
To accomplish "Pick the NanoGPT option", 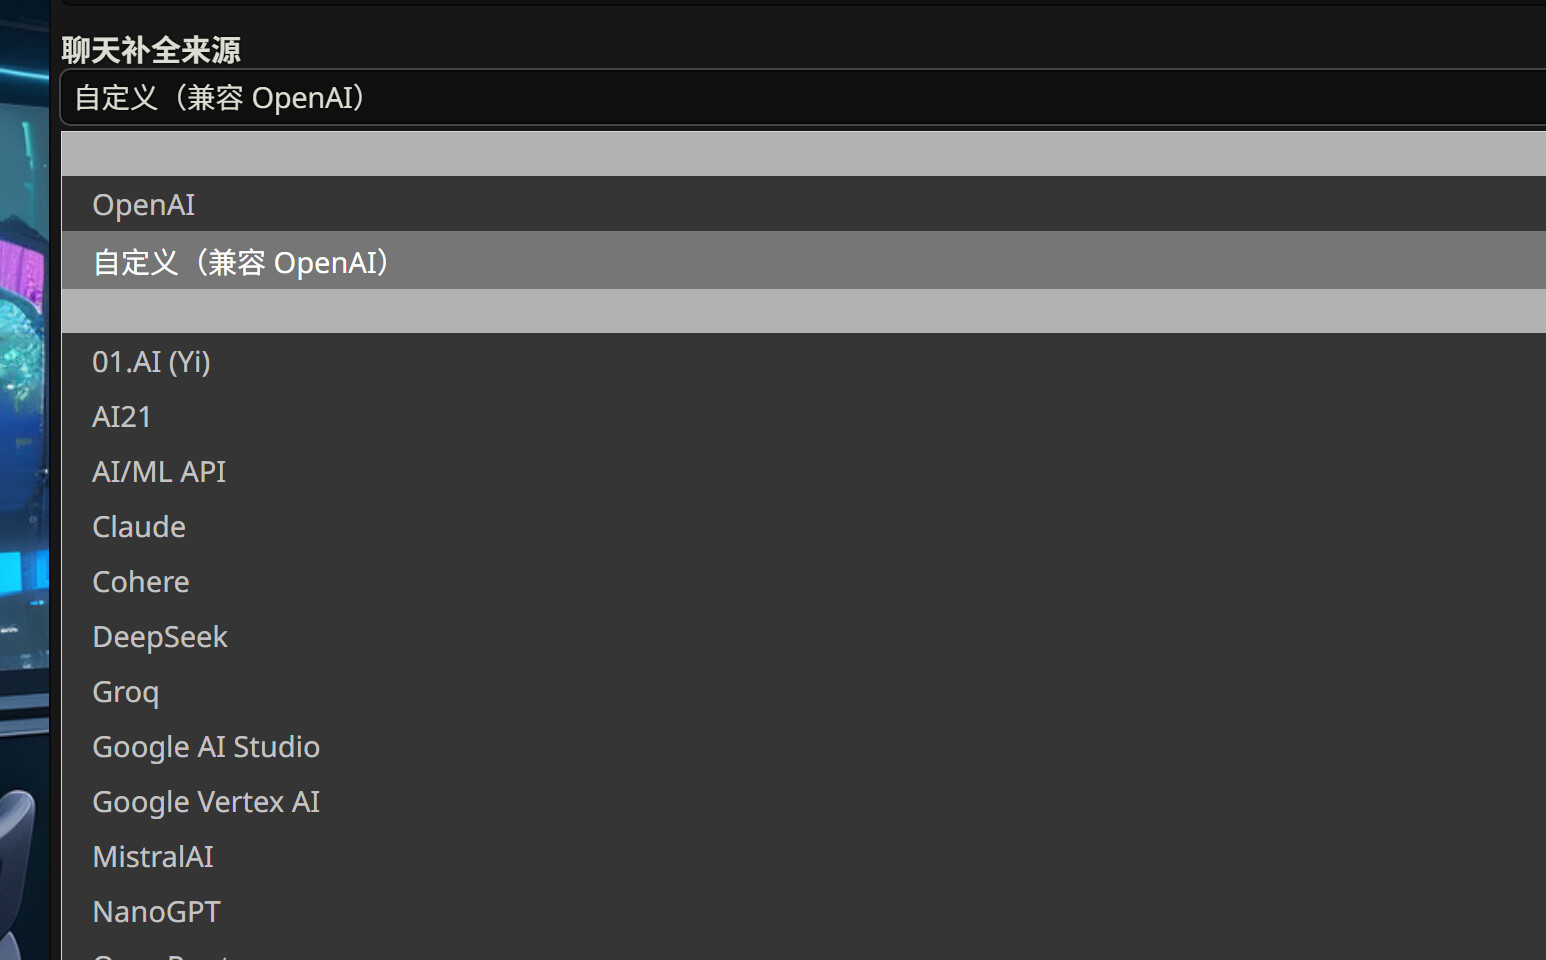I will click(x=157, y=912).
